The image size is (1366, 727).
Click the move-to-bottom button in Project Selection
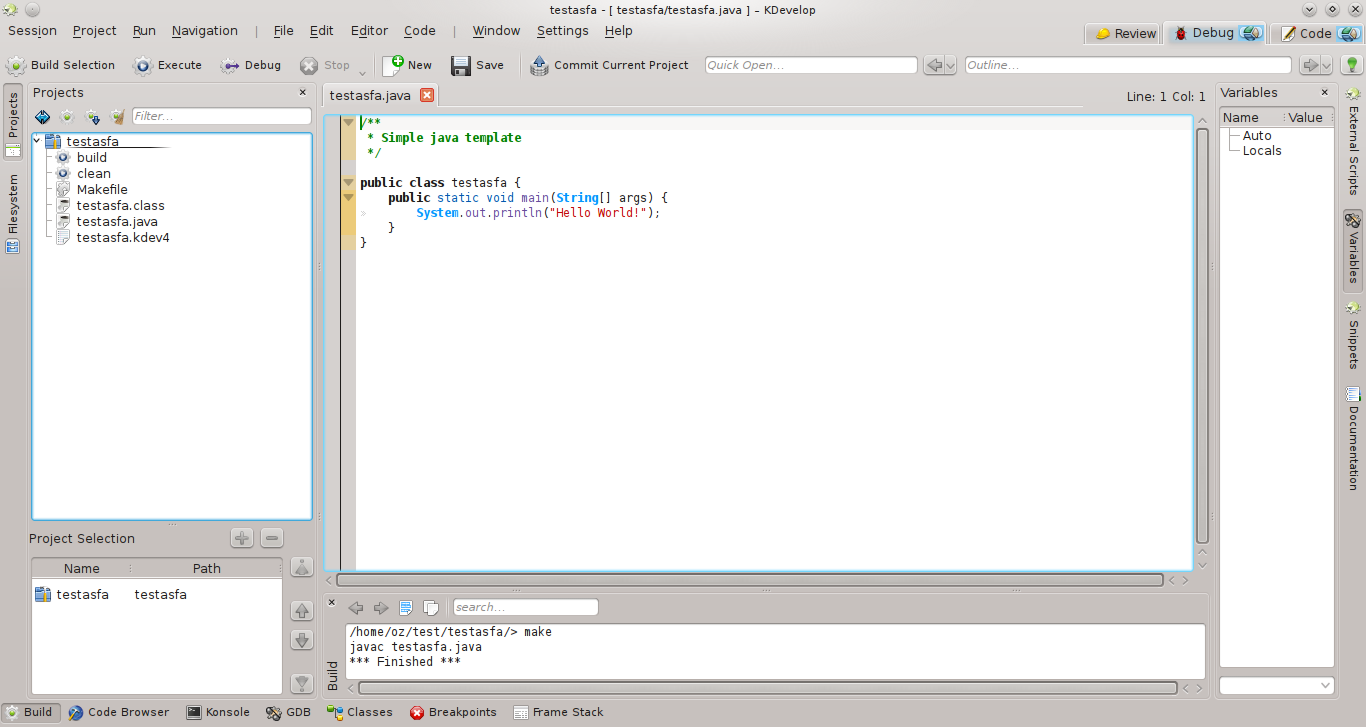pos(302,683)
